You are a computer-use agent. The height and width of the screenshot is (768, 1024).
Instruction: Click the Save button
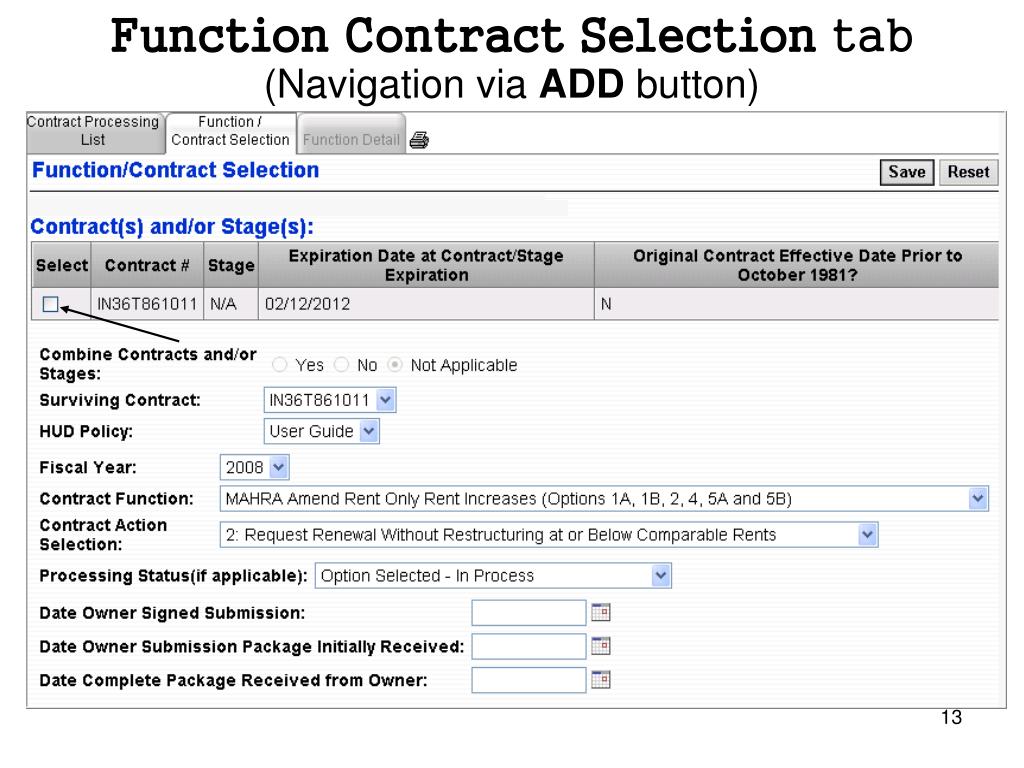[x=906, y=172]
